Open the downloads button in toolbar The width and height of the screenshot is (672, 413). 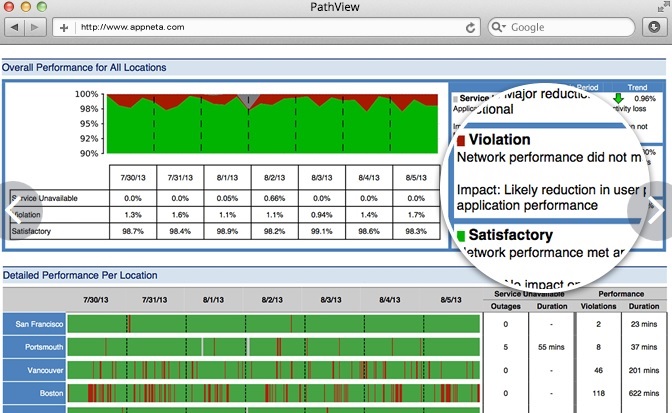654,27
